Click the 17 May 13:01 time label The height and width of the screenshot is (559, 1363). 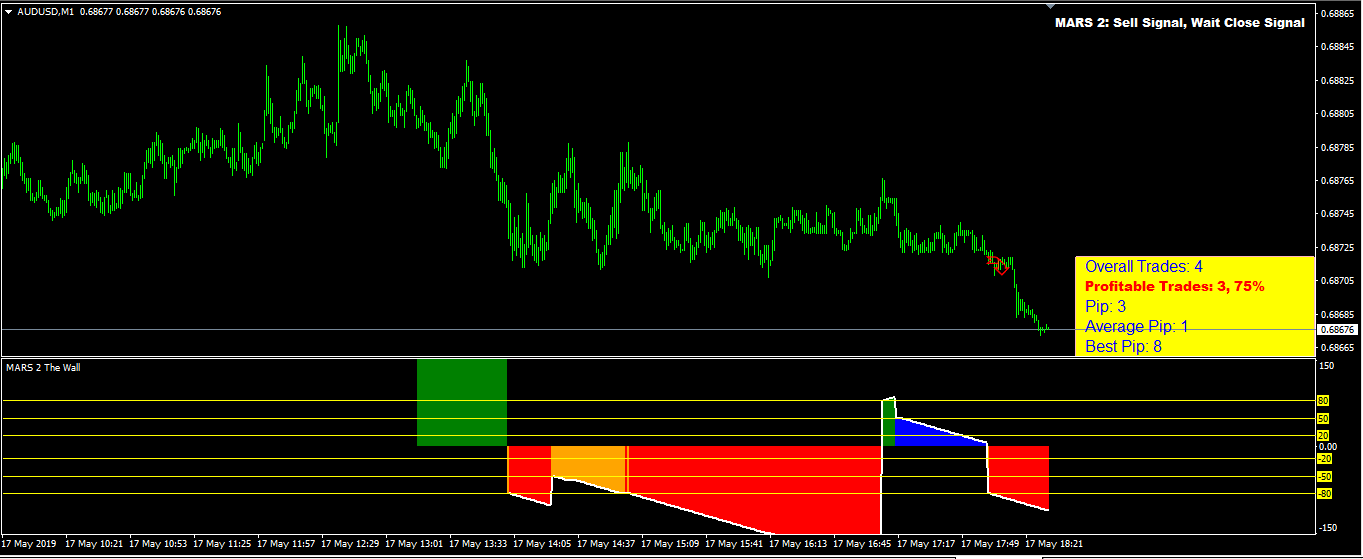tap(414, 544)
